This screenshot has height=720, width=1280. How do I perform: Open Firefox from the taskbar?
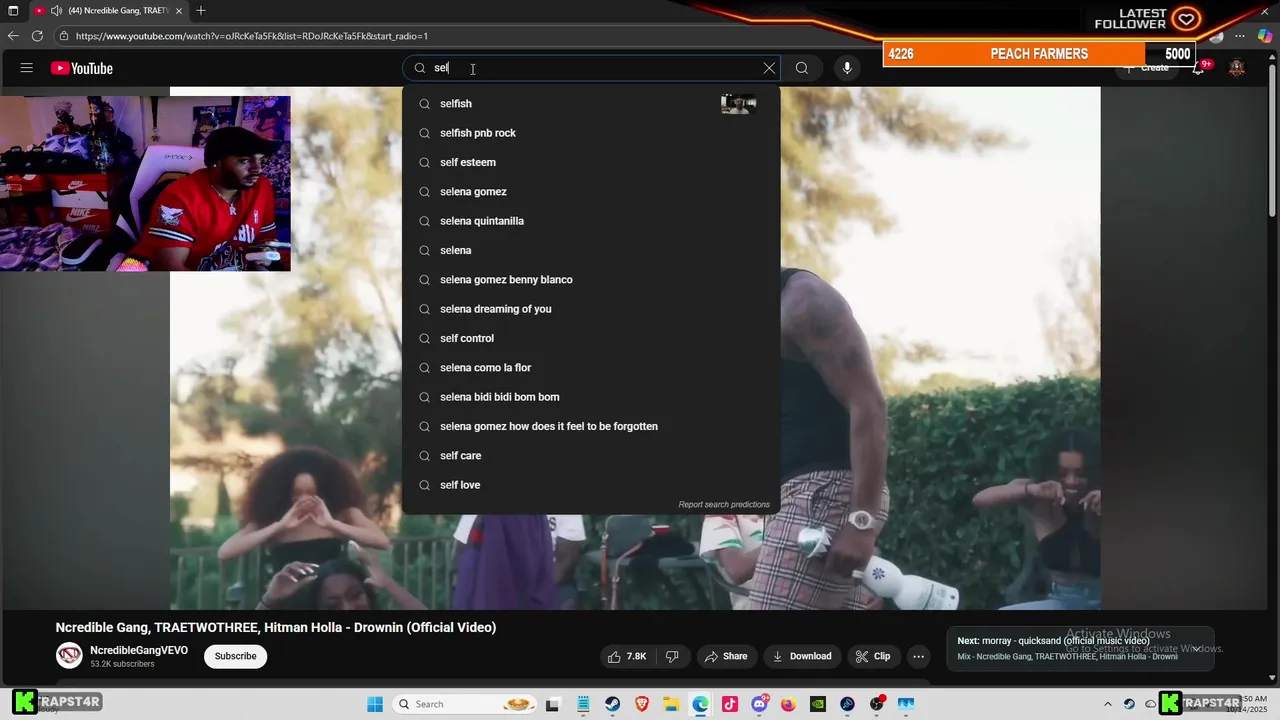click(x=788, y=704)
